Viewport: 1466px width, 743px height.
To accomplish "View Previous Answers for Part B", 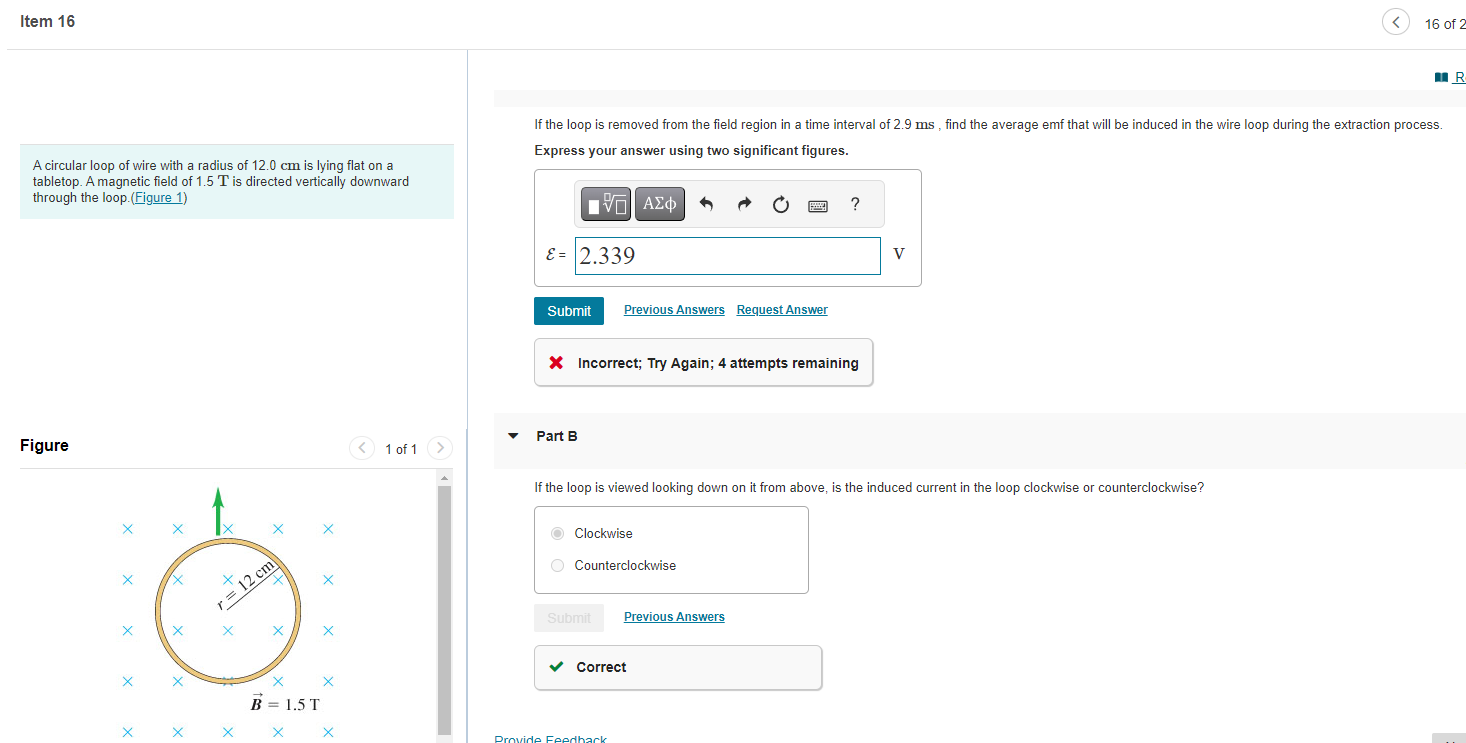I will (x=674, y=617).
